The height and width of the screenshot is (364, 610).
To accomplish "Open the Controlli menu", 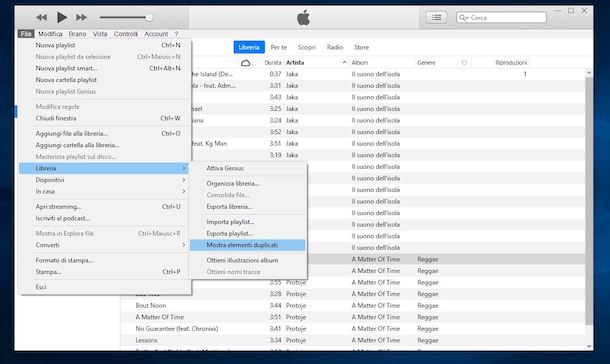I will (x=126, y=34).
